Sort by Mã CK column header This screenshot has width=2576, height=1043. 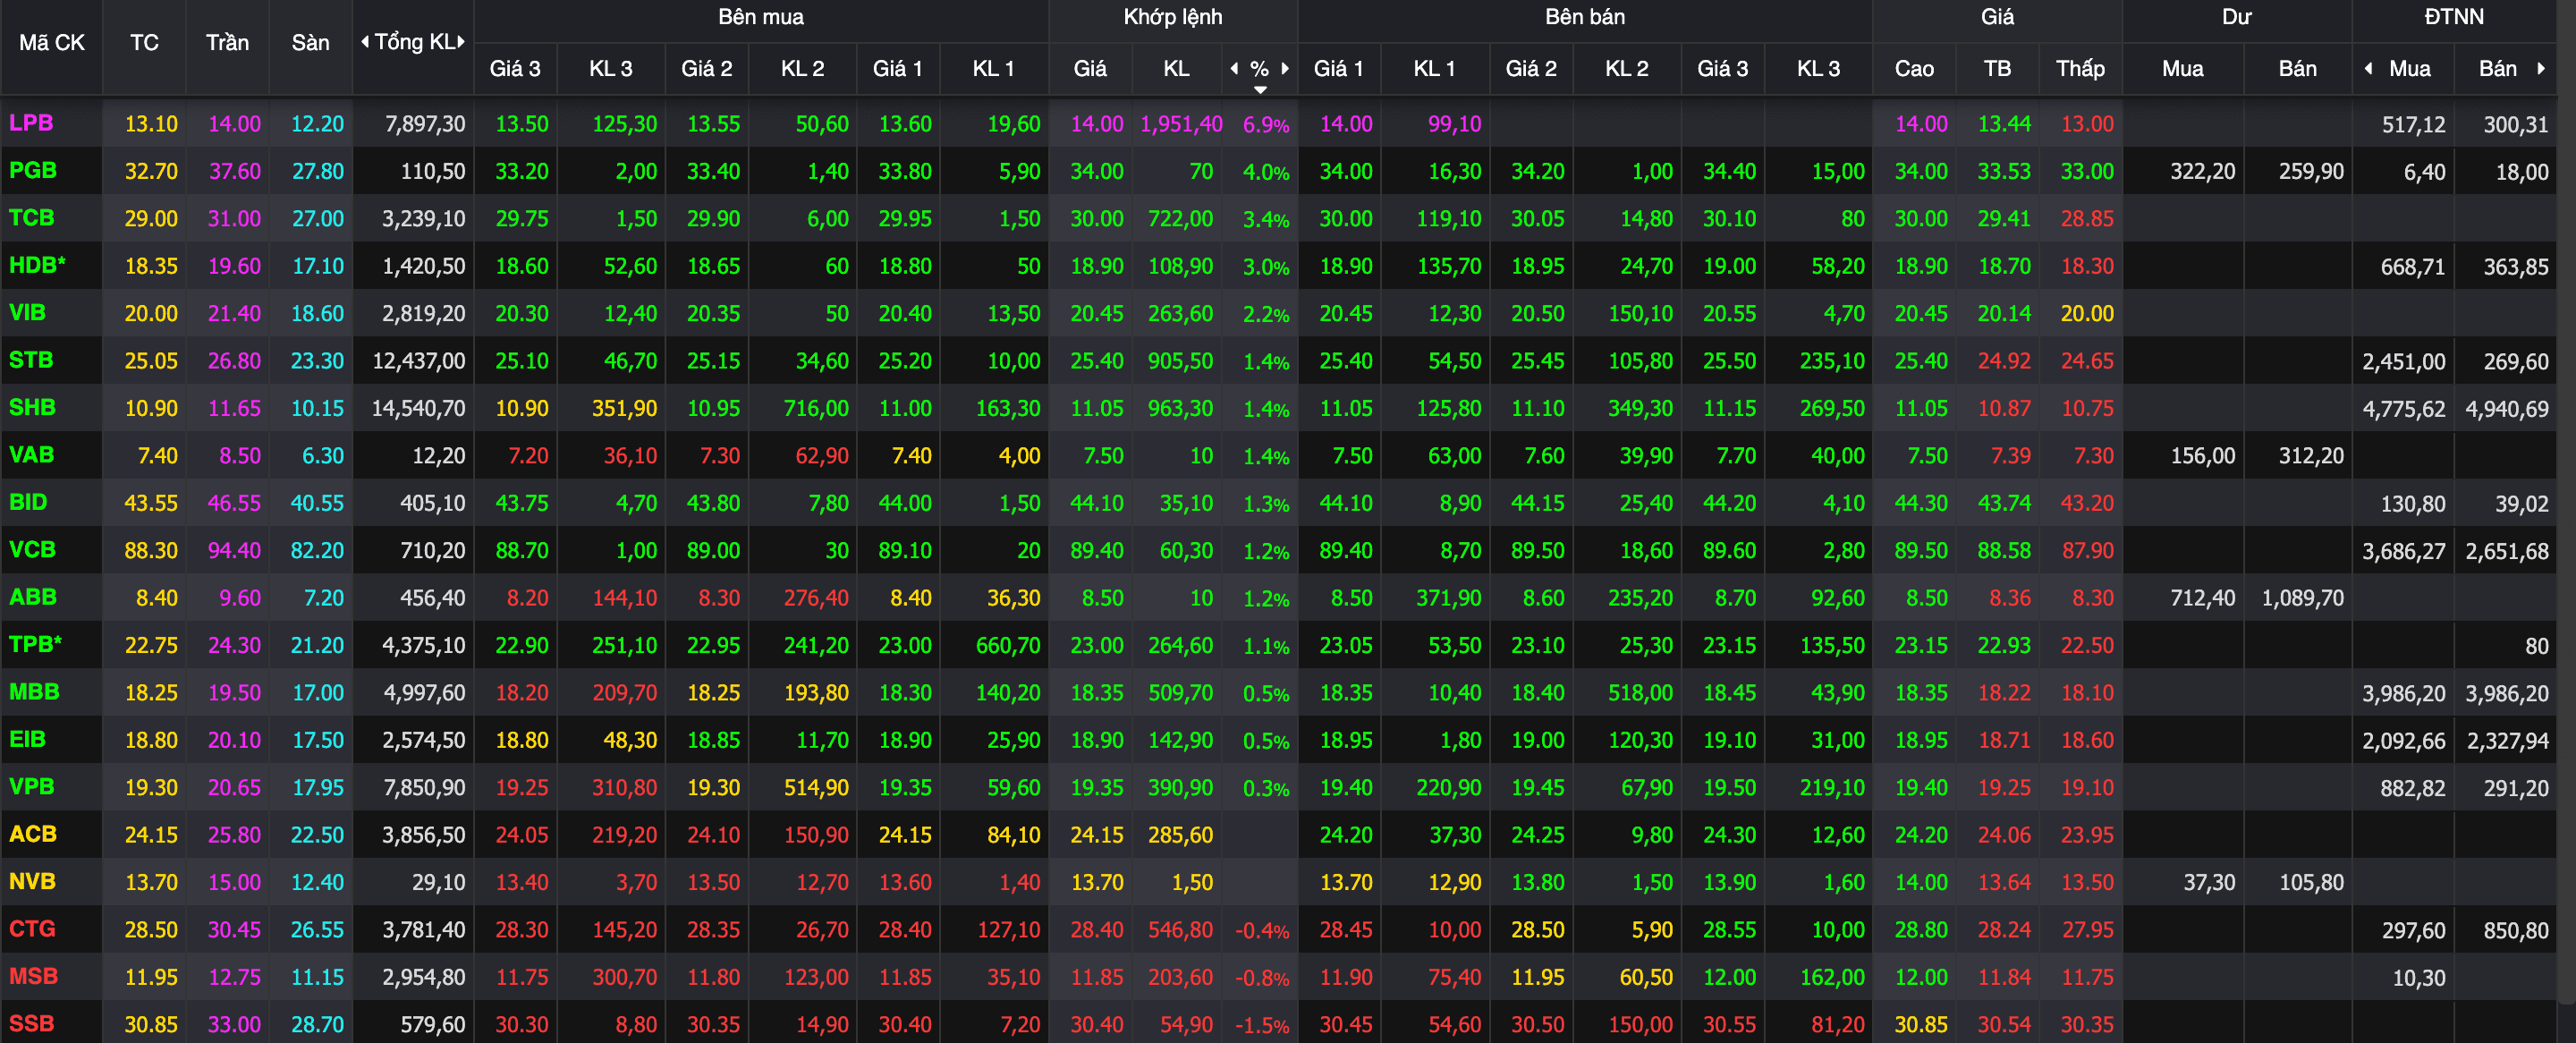52,43
